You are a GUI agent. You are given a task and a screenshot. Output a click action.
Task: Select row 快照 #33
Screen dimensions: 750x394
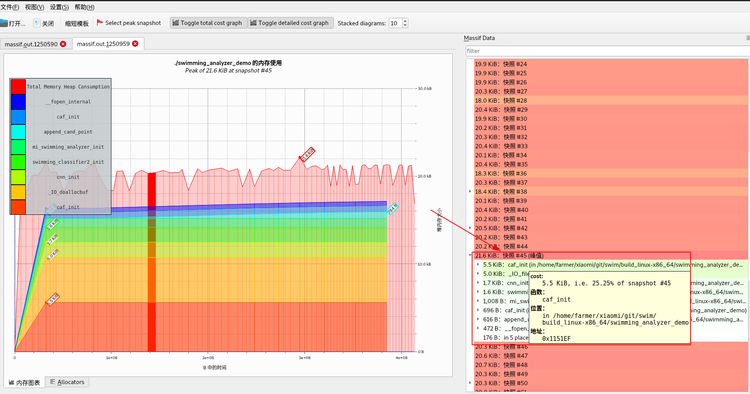coord(610,146)
